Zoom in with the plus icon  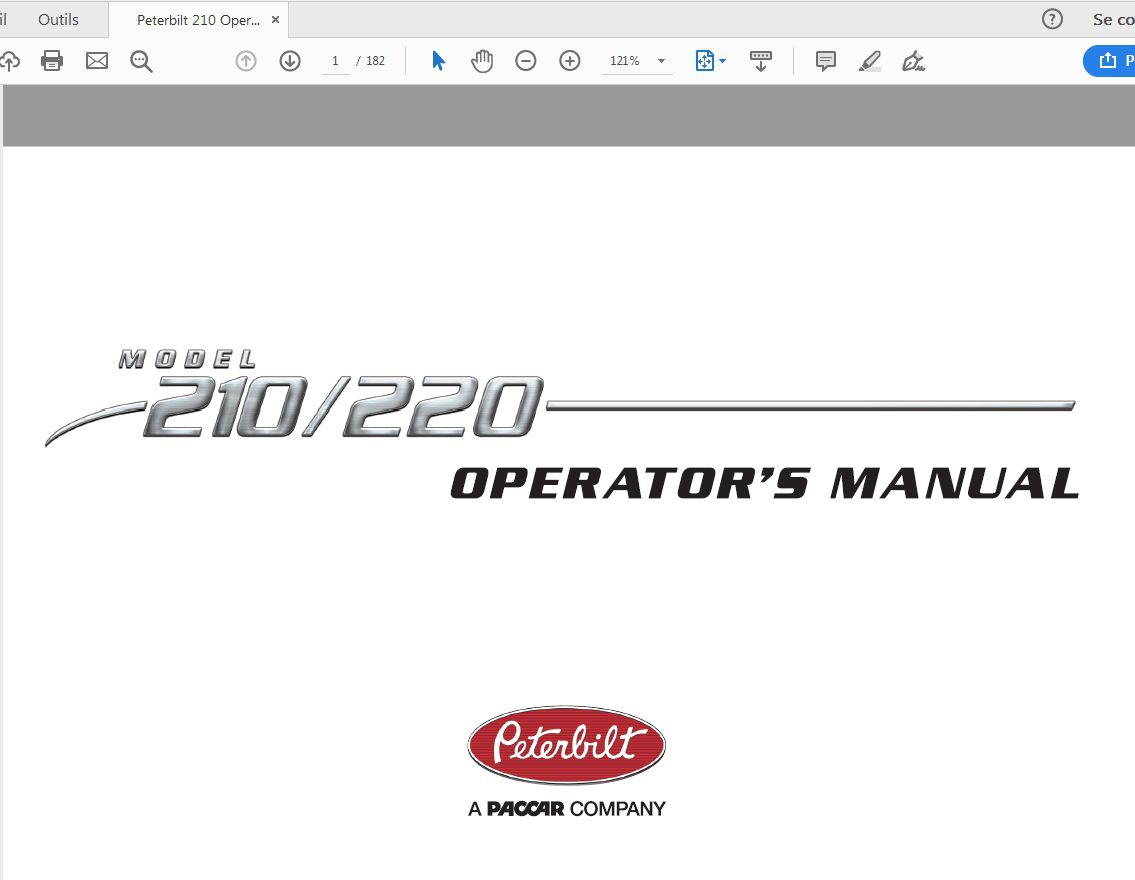[570, 61]
